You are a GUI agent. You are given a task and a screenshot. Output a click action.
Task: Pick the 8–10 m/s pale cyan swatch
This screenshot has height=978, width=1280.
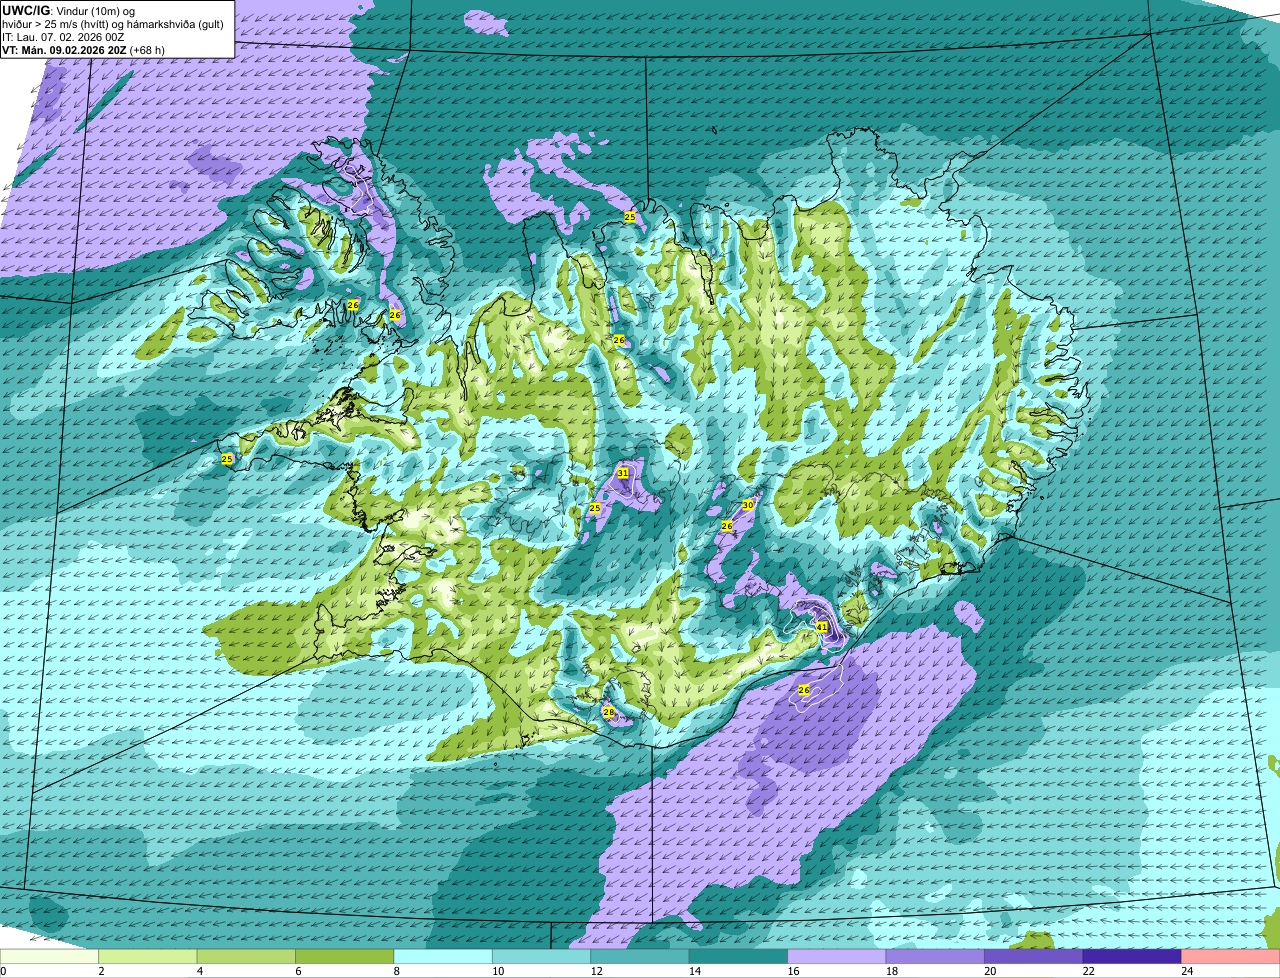point(443,956)
